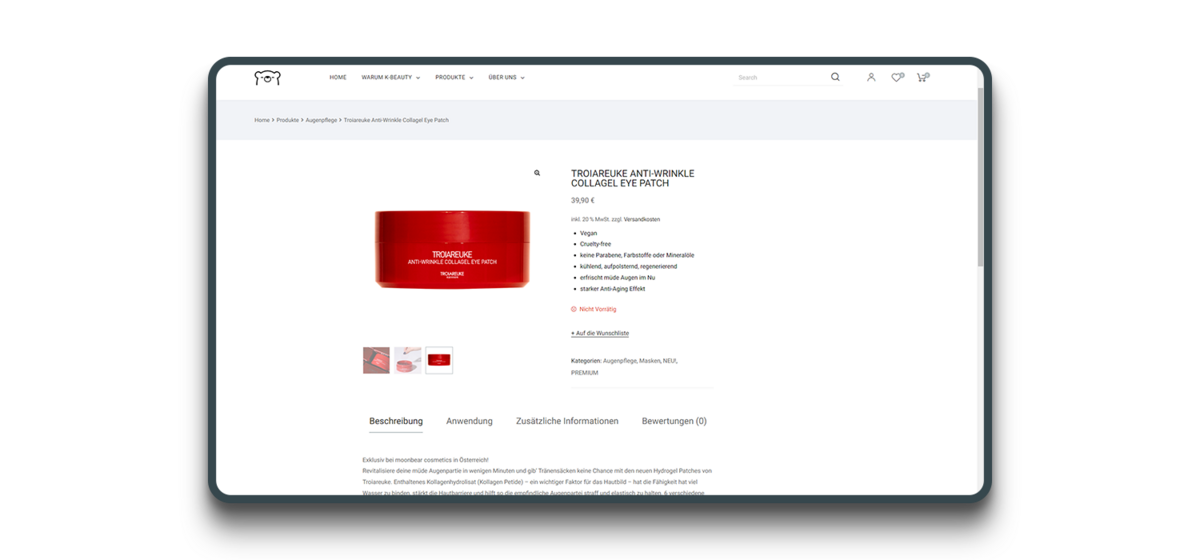Focus the Search input field
The height and width of the screenshot is (560, 1200).
point(782,77)
